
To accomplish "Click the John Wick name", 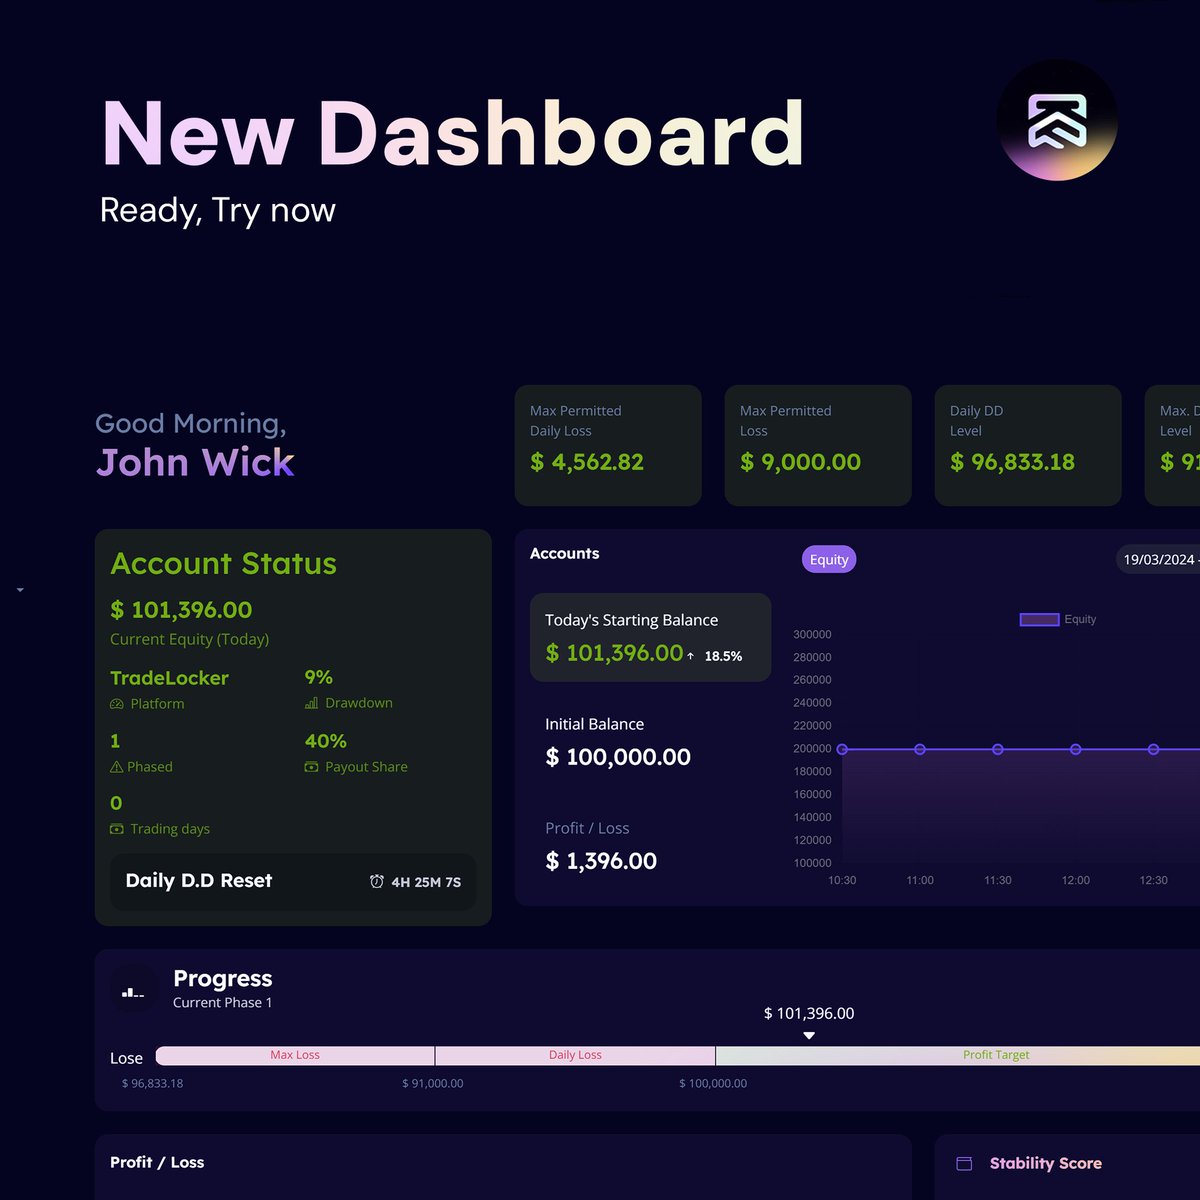I will (x=195, y=463).
